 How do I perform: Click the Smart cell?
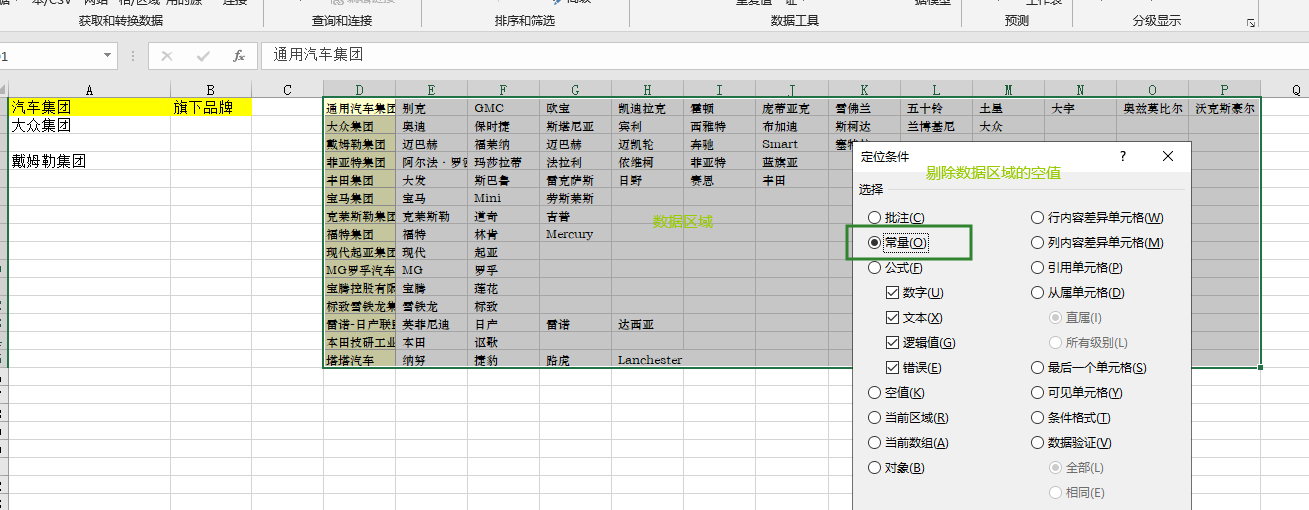[792, 144]
